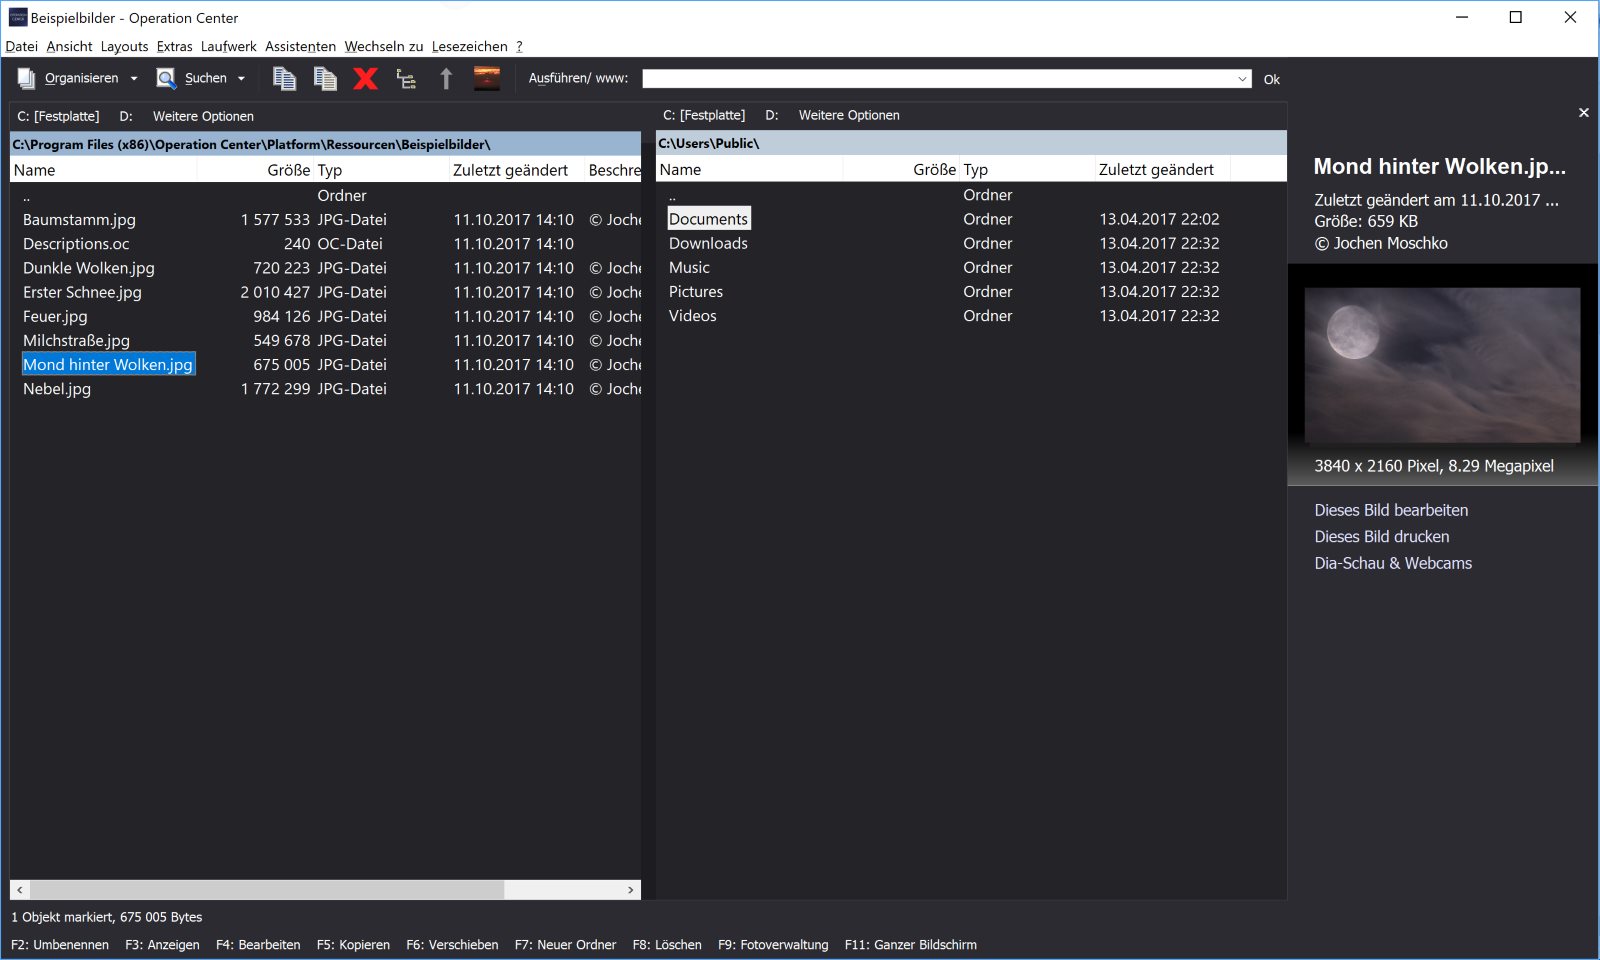Close the preview side panel
The image size is (1600, 960).
tap(1583, 113)
